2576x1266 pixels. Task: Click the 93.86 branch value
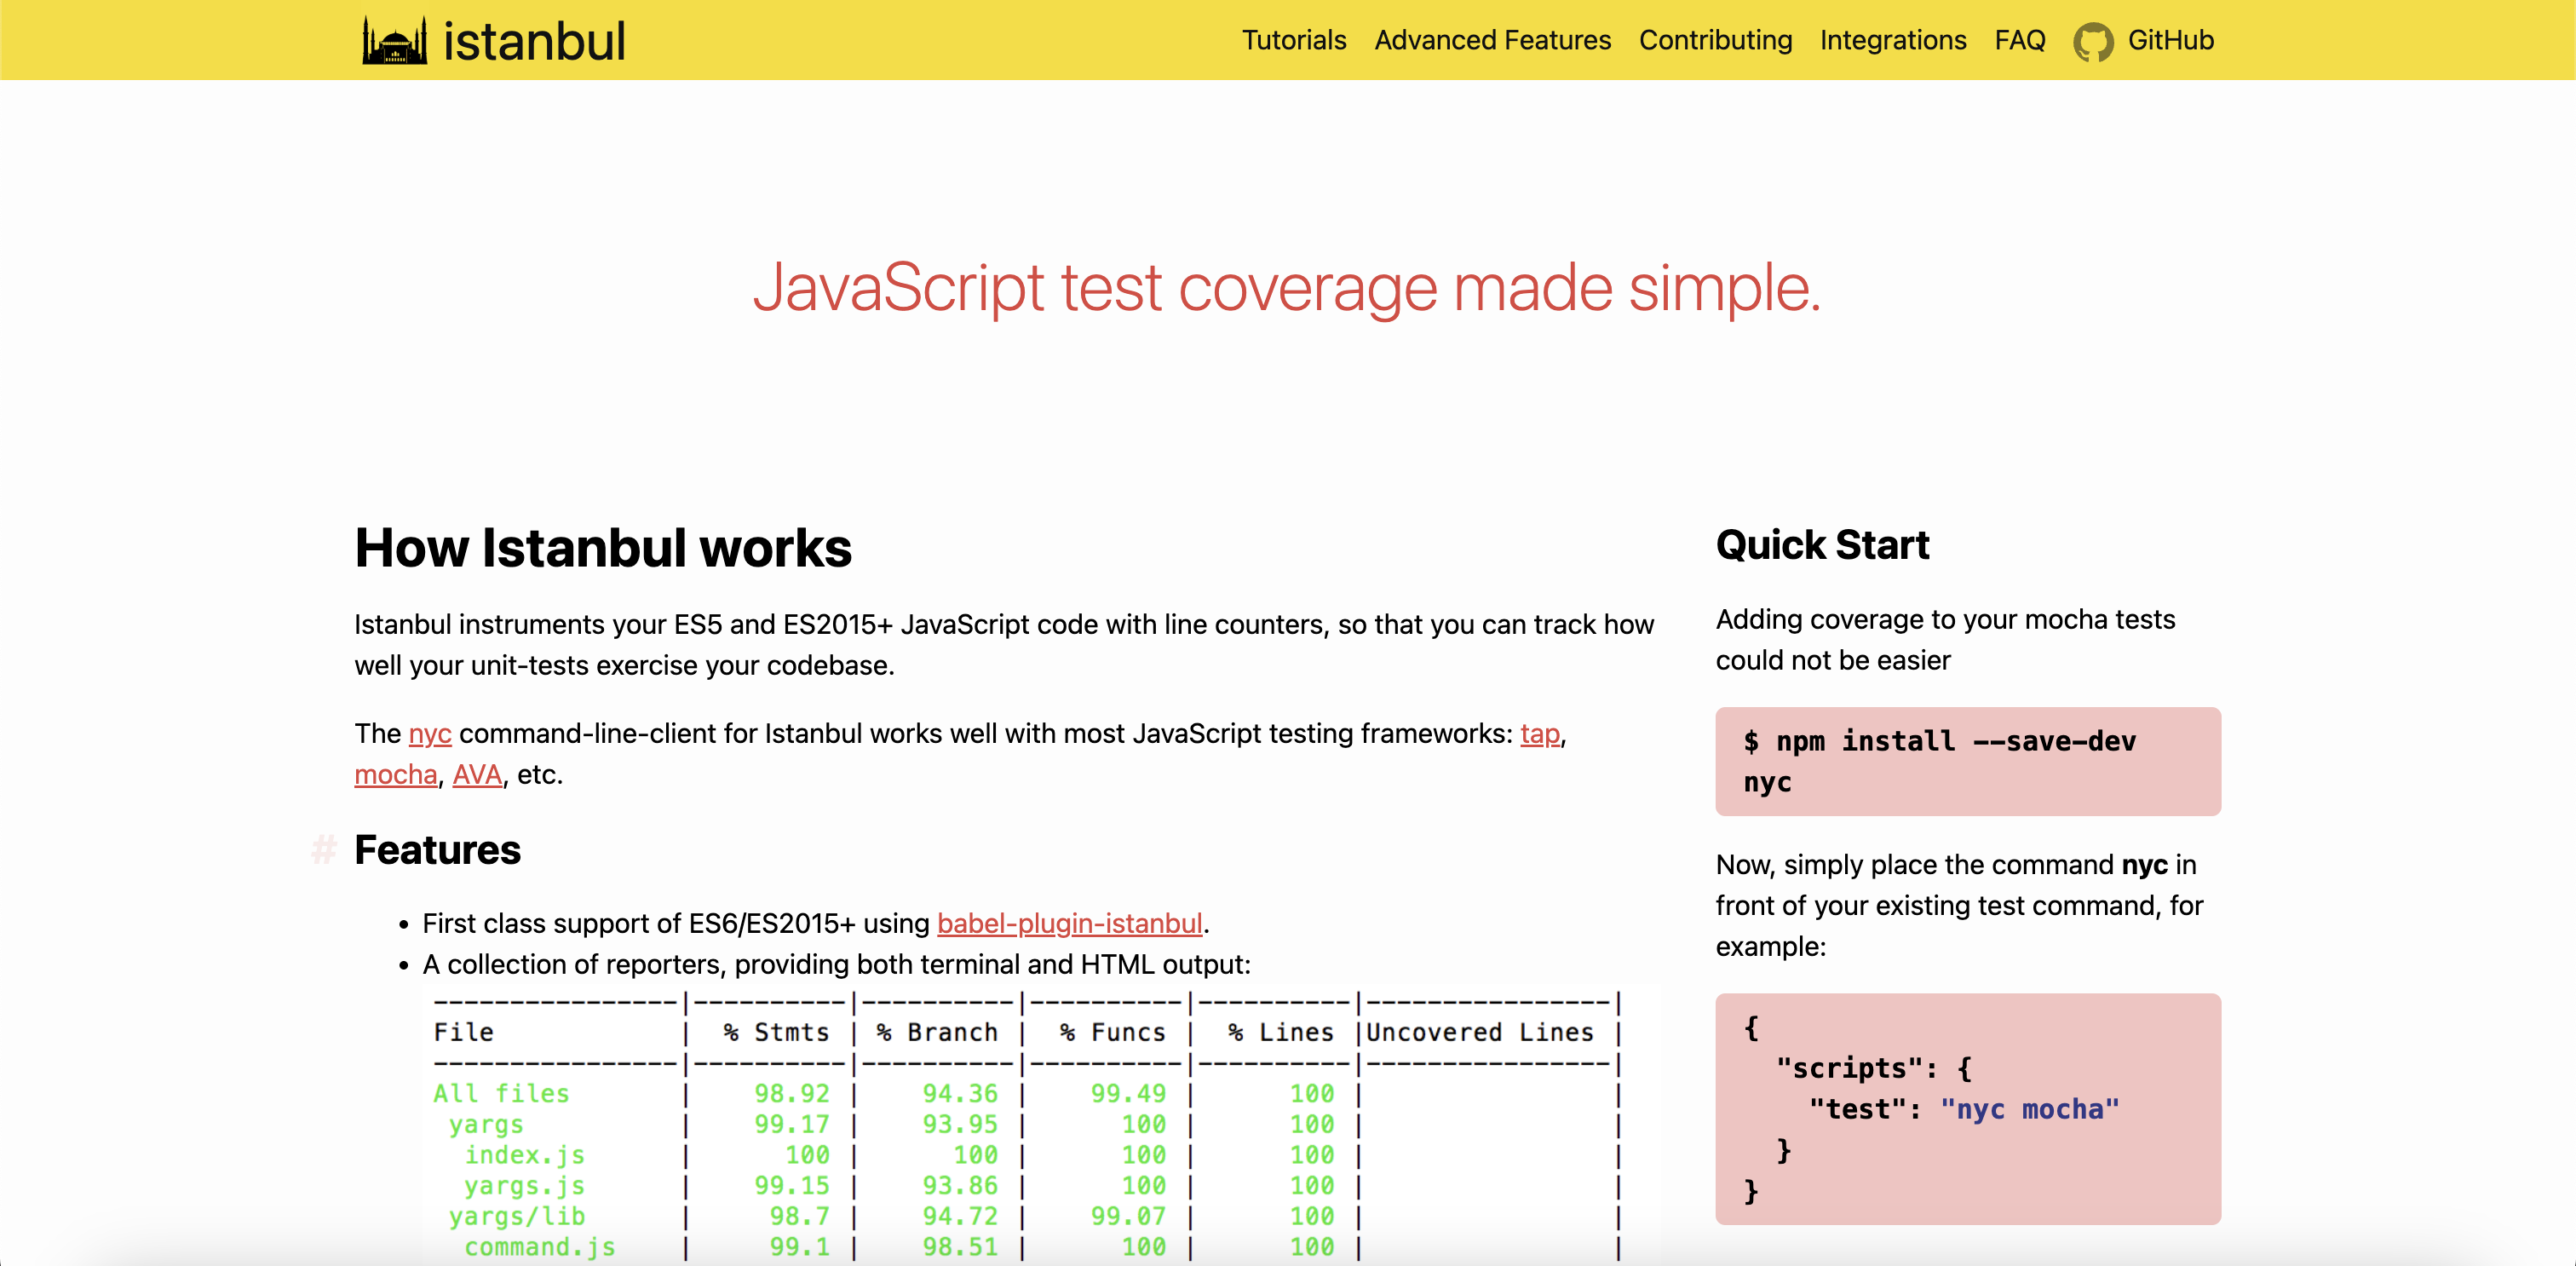coord(960,1186)
